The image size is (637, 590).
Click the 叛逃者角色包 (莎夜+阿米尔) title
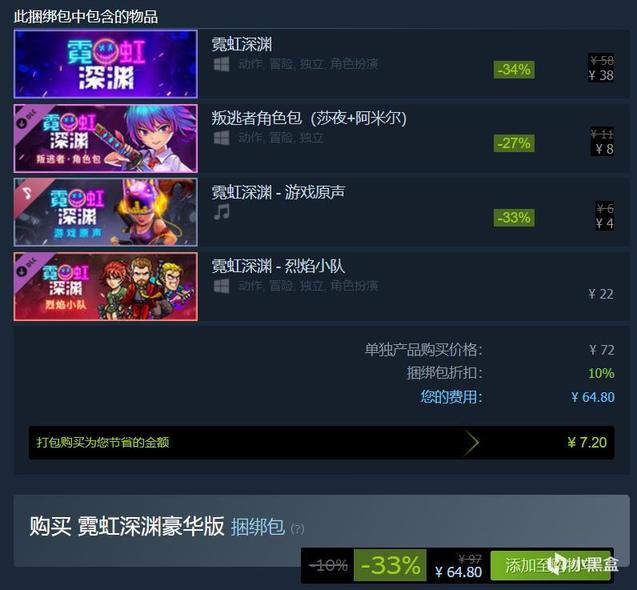click(x=309, y=118)
